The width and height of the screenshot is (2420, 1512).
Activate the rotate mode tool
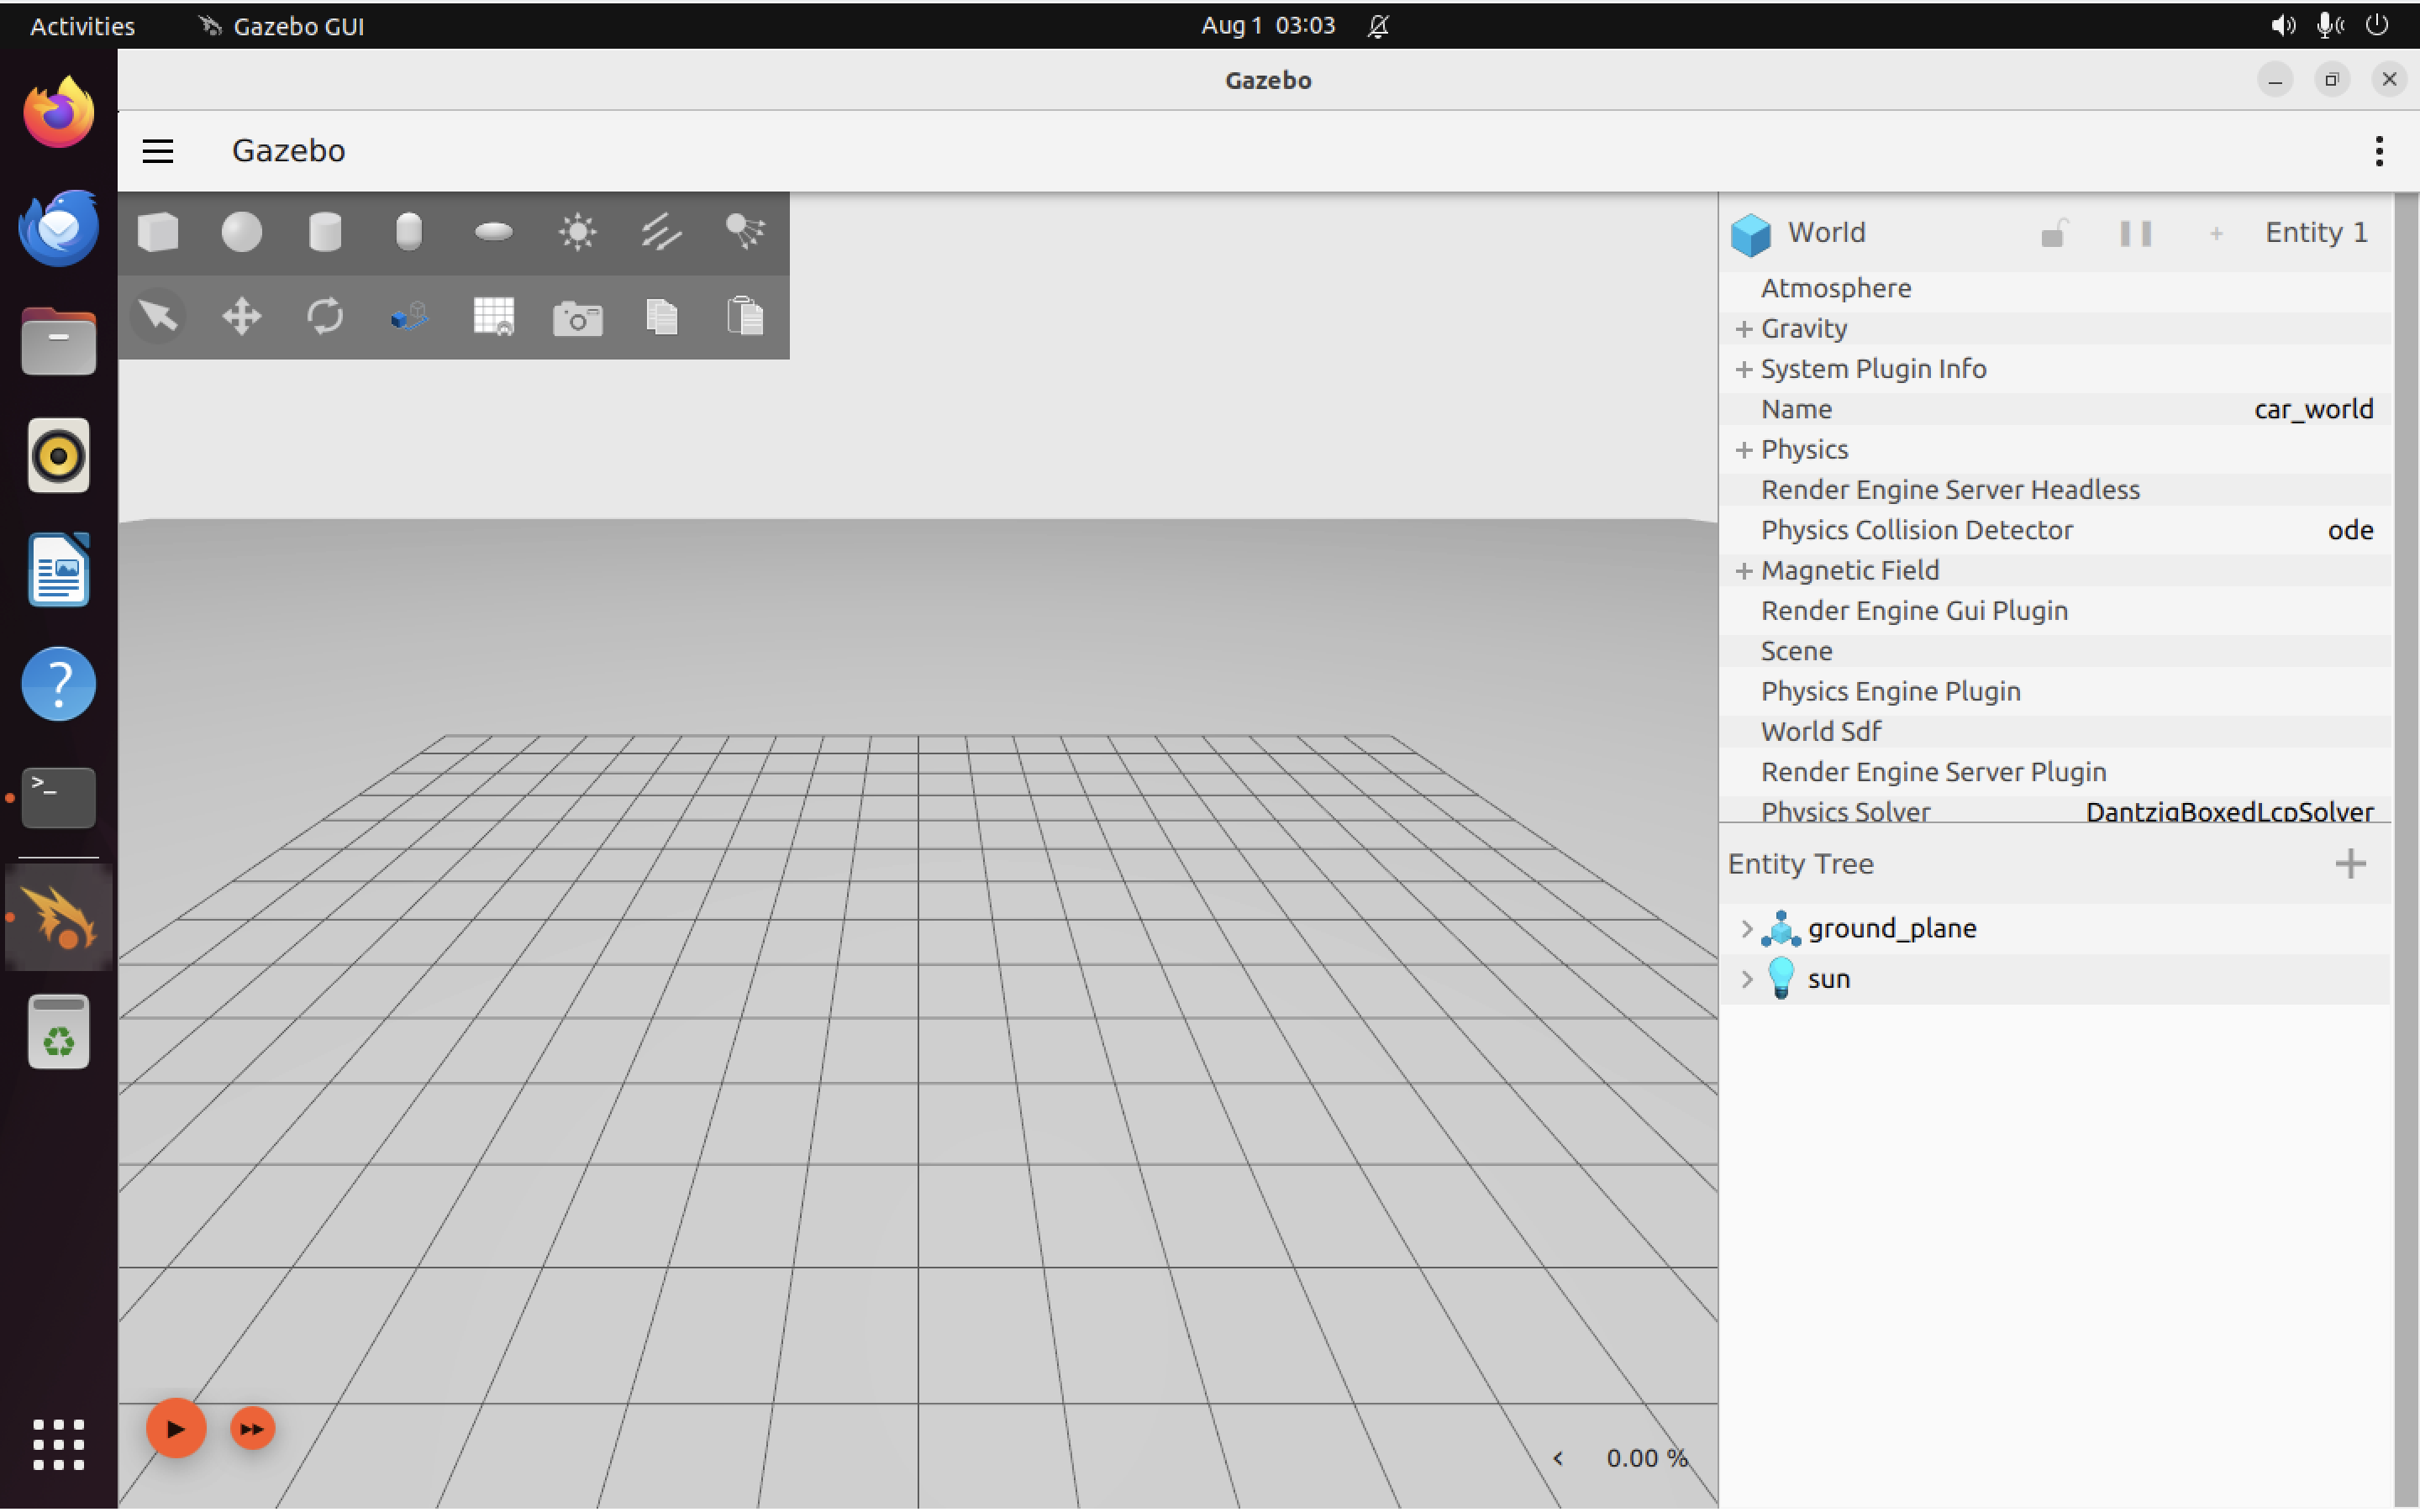325,317
